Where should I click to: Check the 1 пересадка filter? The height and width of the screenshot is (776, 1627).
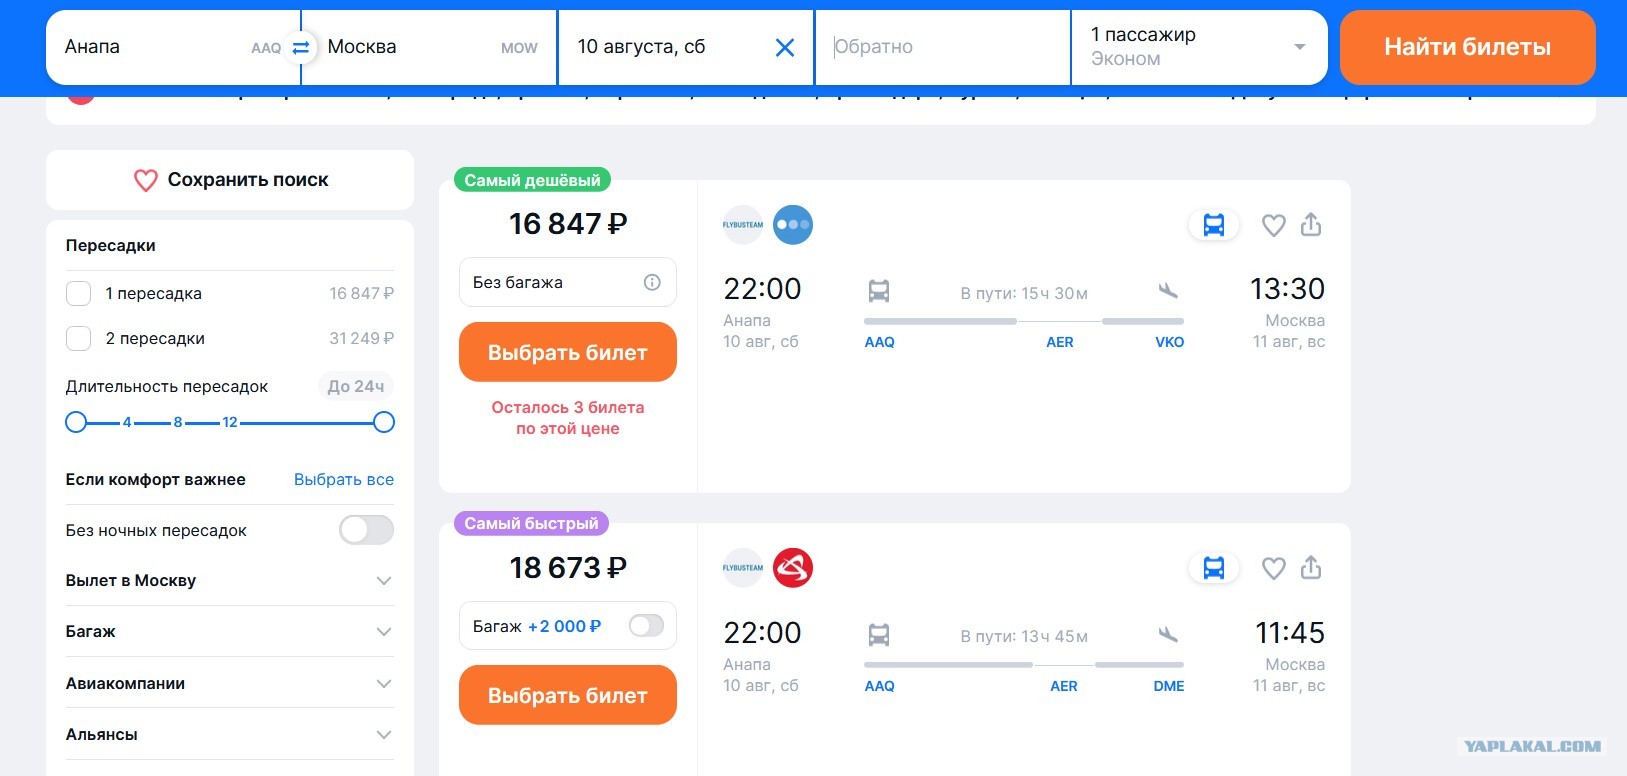79,293
